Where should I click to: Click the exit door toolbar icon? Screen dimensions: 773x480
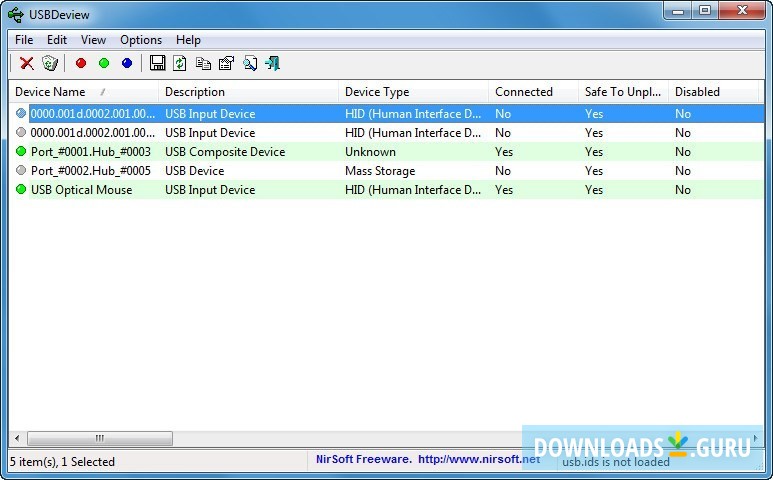(273, 63)
